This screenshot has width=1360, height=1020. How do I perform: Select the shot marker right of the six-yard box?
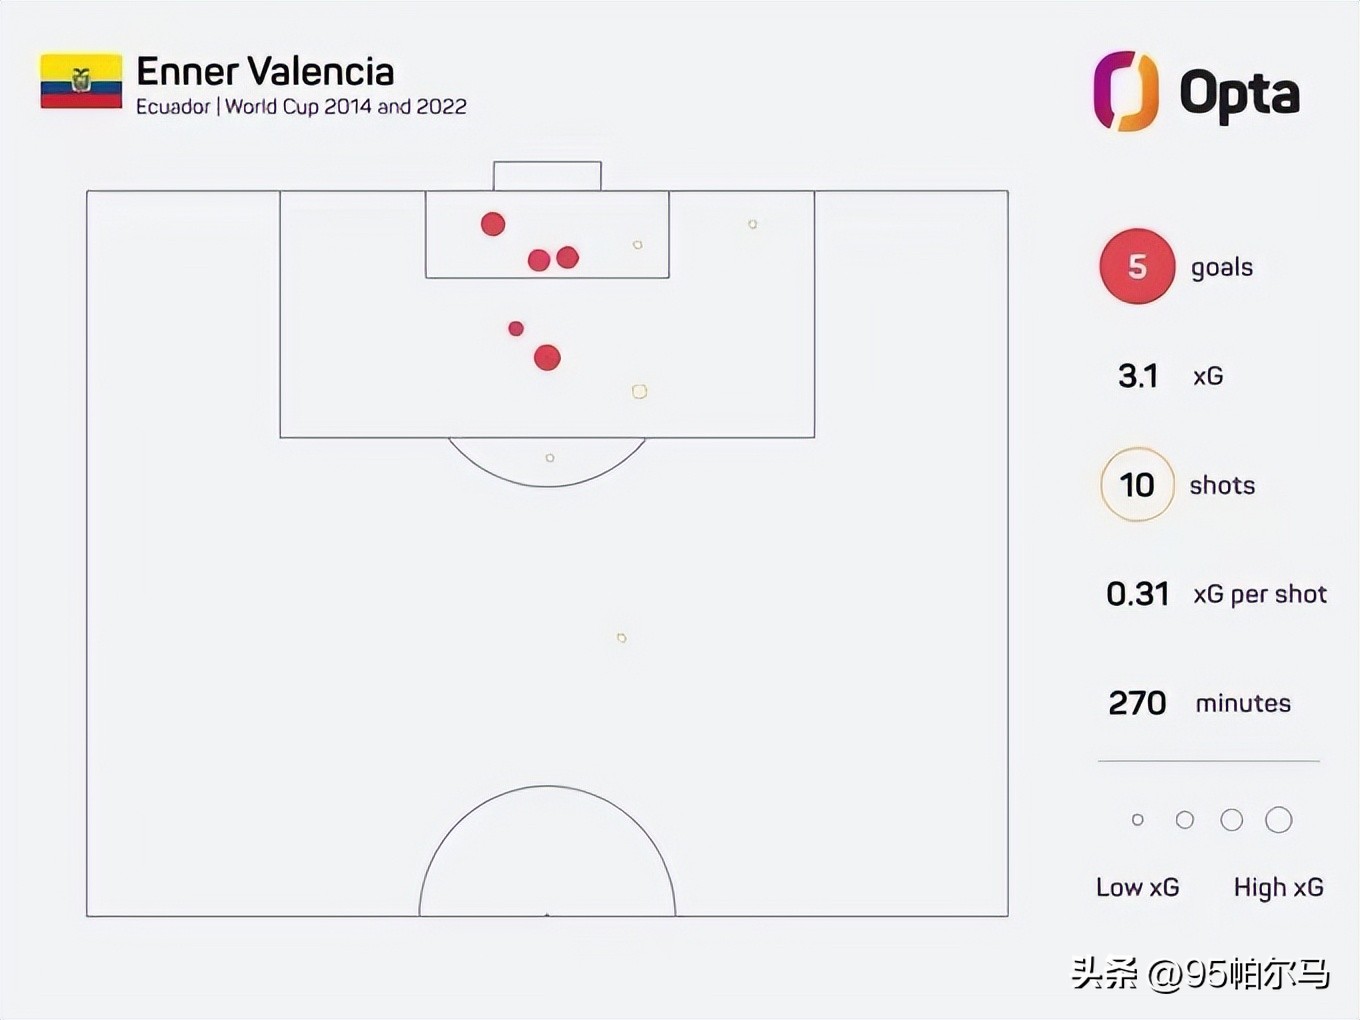tap(753, 225)
